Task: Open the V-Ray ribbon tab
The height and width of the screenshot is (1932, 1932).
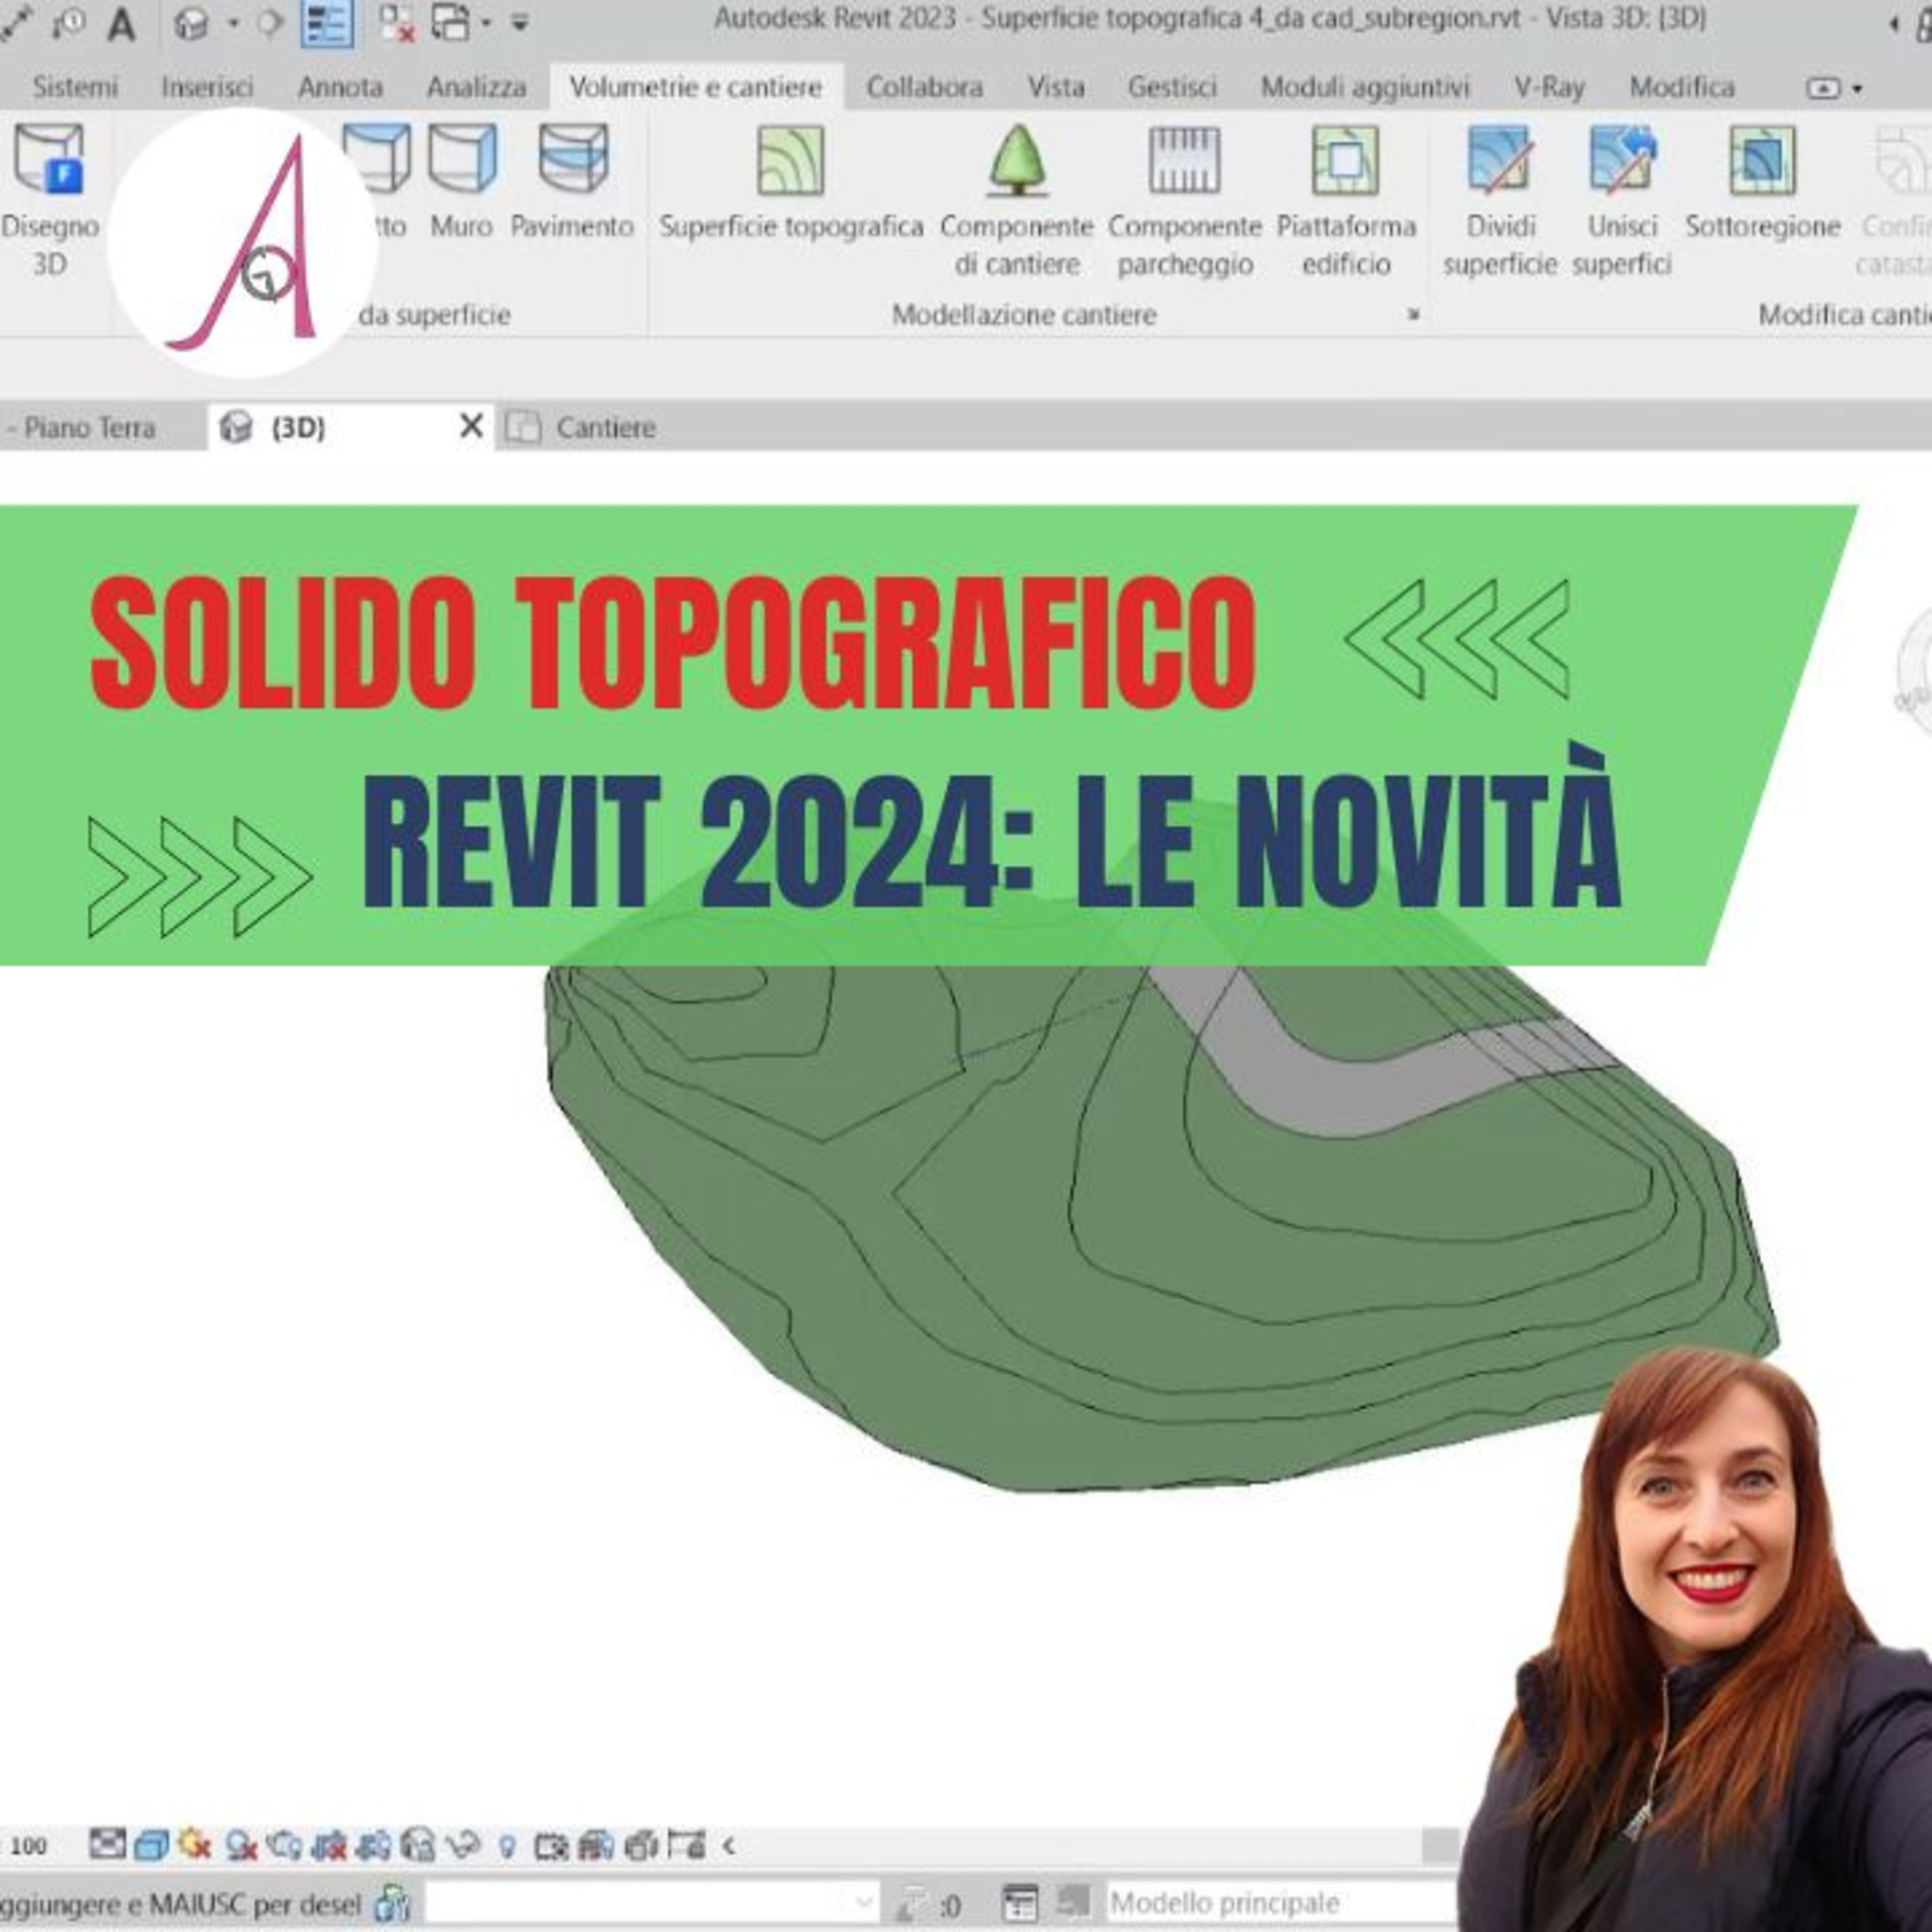Action: point(1549,87)
